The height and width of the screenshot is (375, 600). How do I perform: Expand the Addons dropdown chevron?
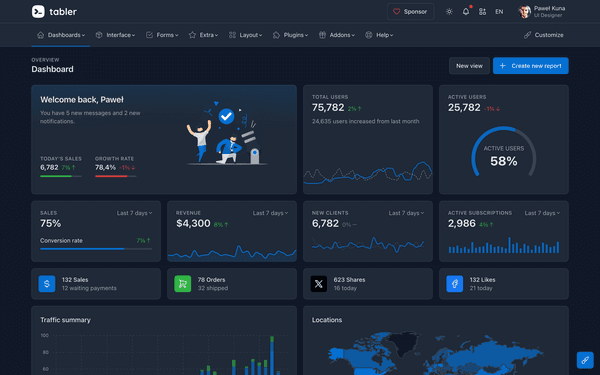tap(353, 35)
